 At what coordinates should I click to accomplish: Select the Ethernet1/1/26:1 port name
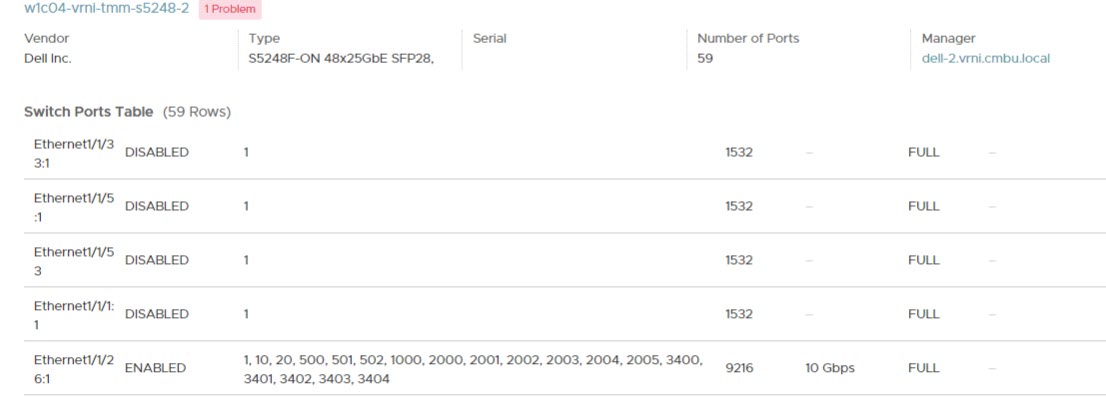coord(74,368)
